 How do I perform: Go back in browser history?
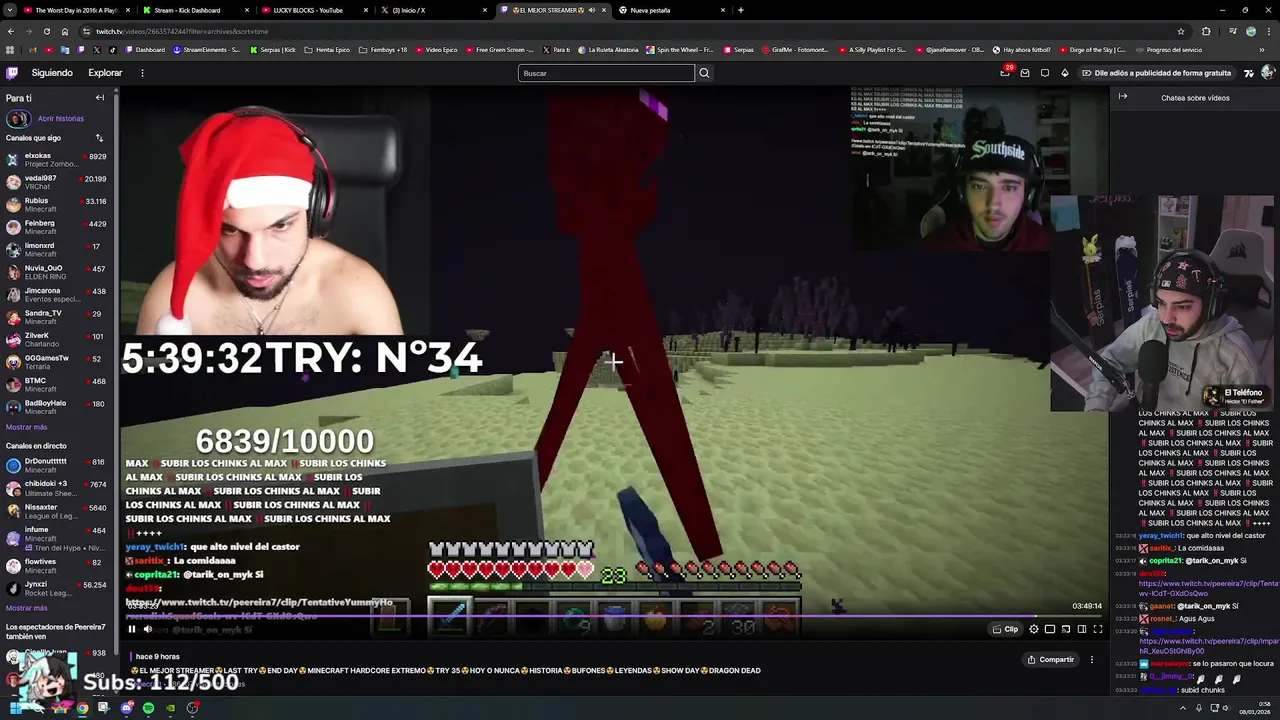[11, 31]
